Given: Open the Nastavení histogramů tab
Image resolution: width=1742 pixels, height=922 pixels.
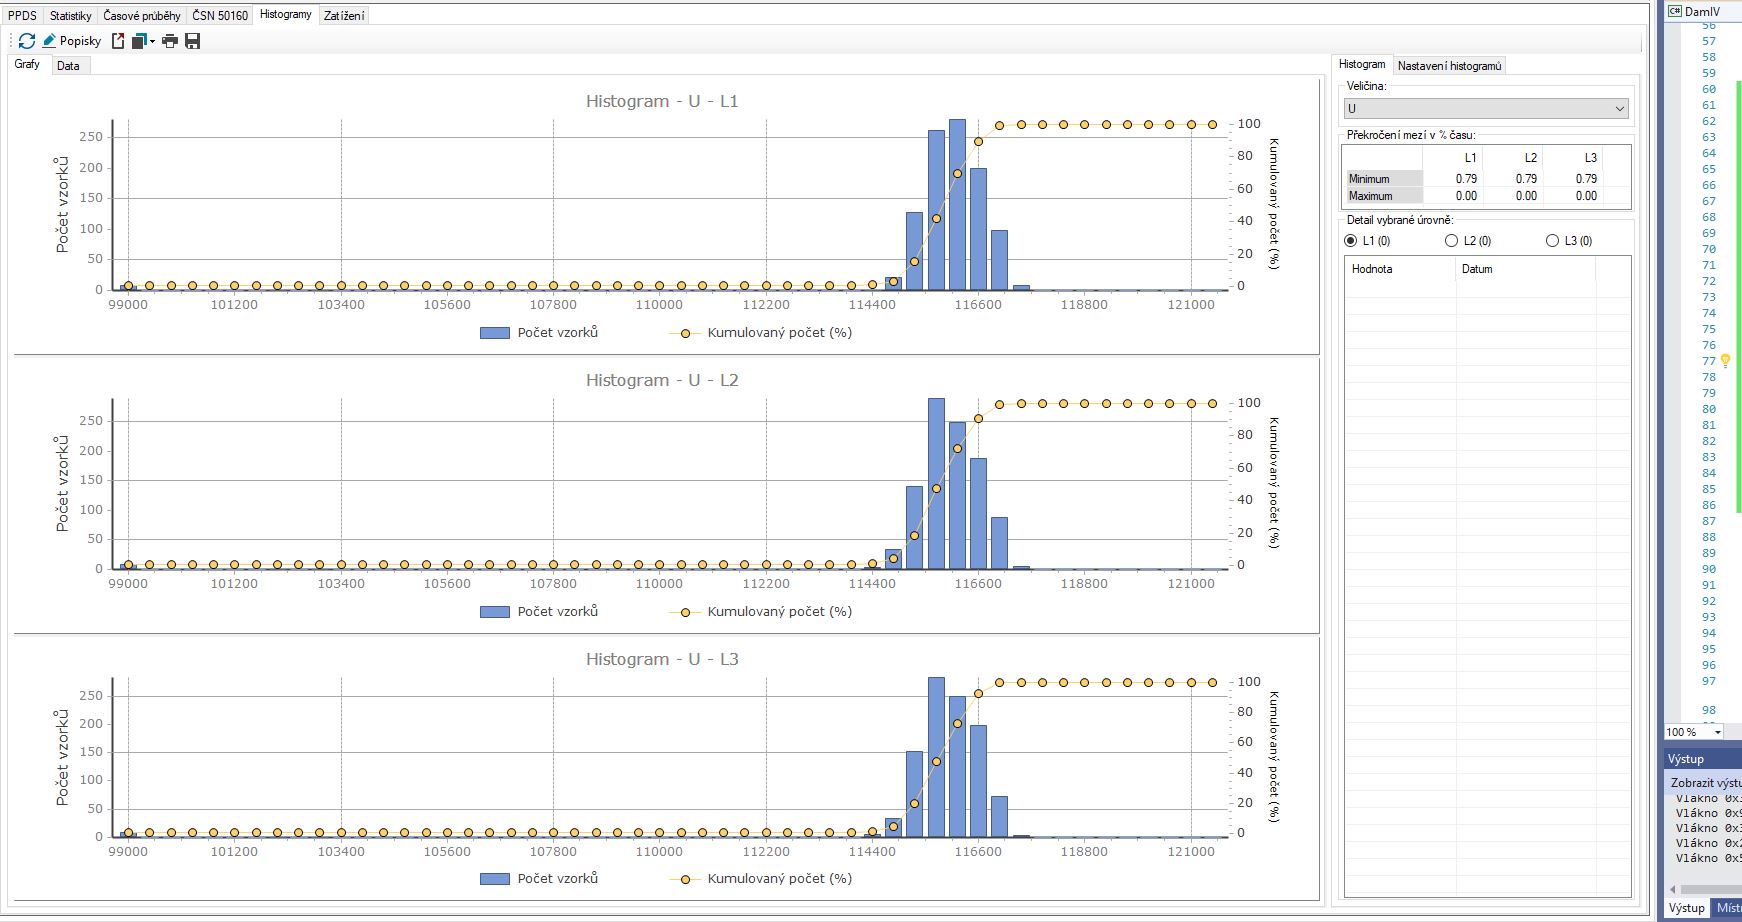Looking at the screenshot, I should pyautogui.click(x=1449, y=66).
